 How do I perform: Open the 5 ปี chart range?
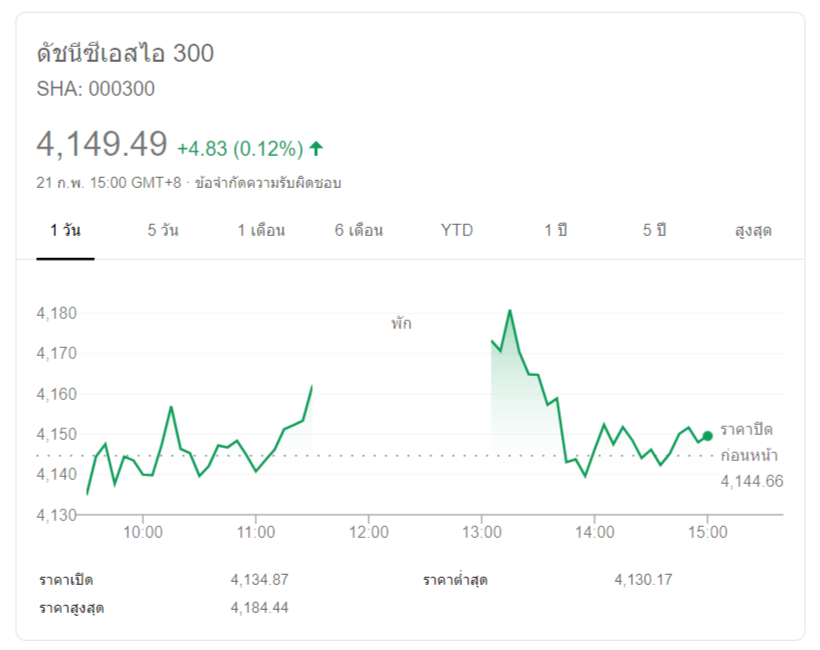click(654, 230)
